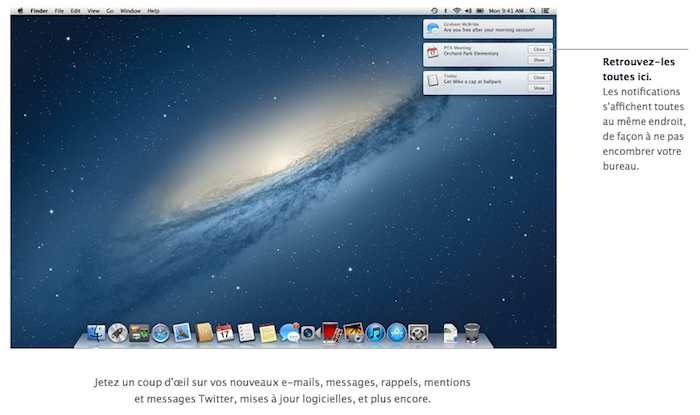
Task: Open the Apple menu
Action: (x=20, y=10)
